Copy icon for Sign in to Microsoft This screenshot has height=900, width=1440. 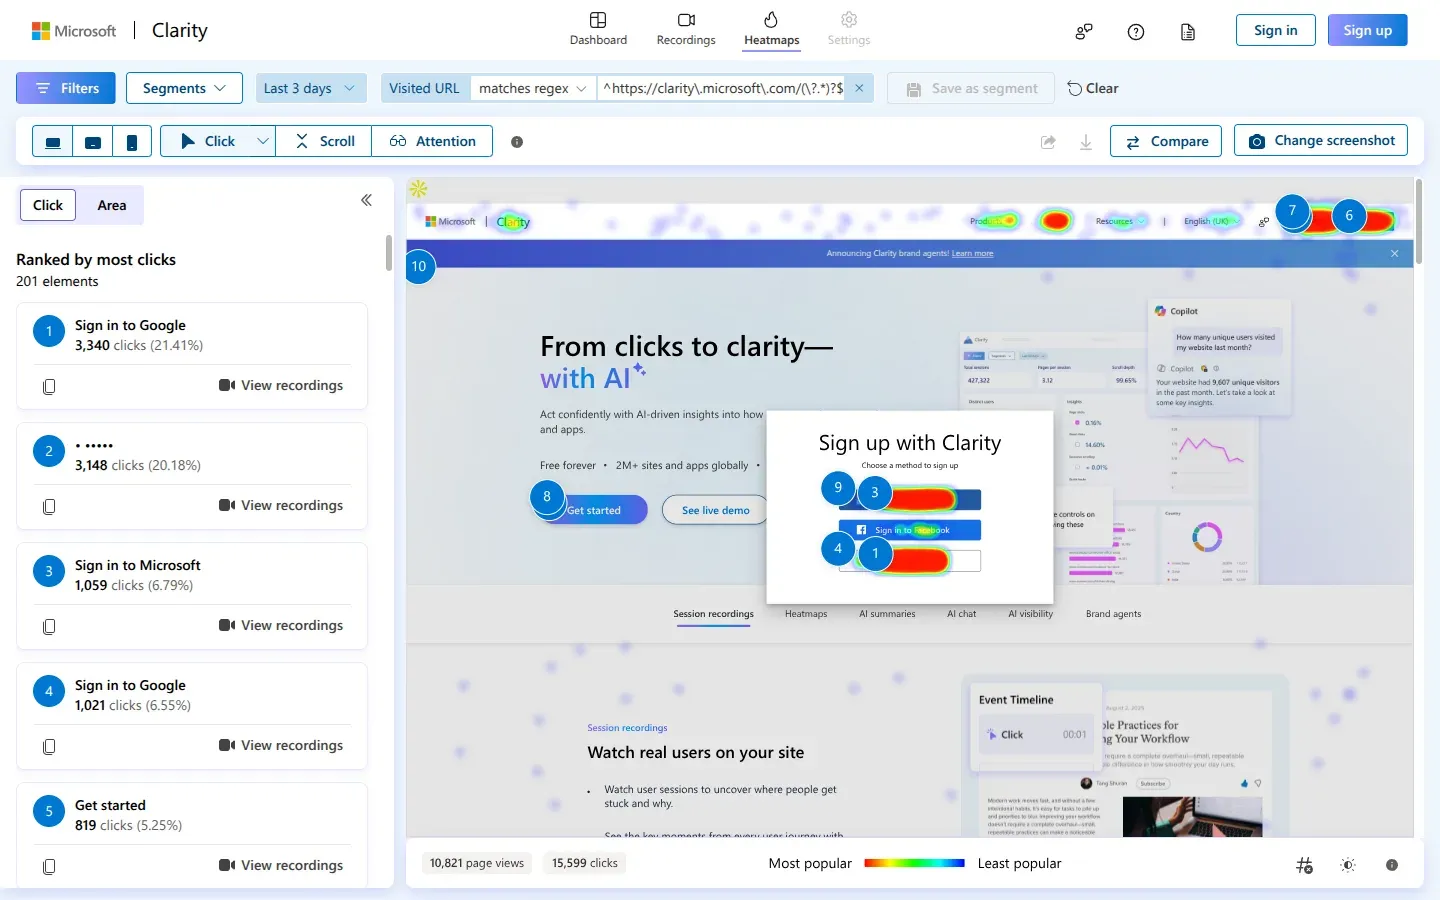49,626
